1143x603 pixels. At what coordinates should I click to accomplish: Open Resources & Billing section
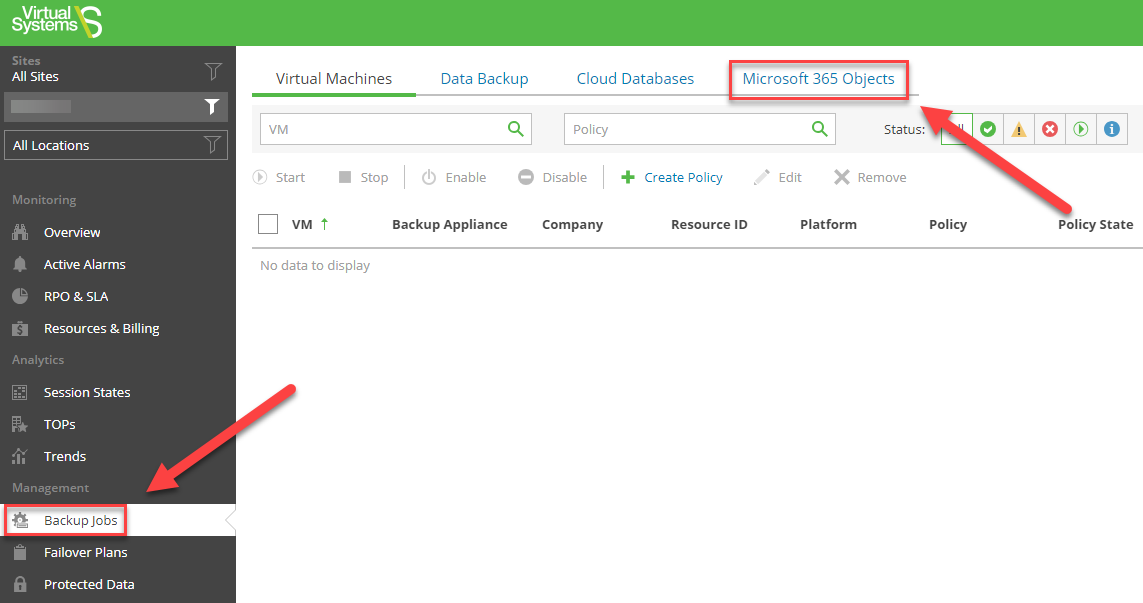tap(101, 329)
